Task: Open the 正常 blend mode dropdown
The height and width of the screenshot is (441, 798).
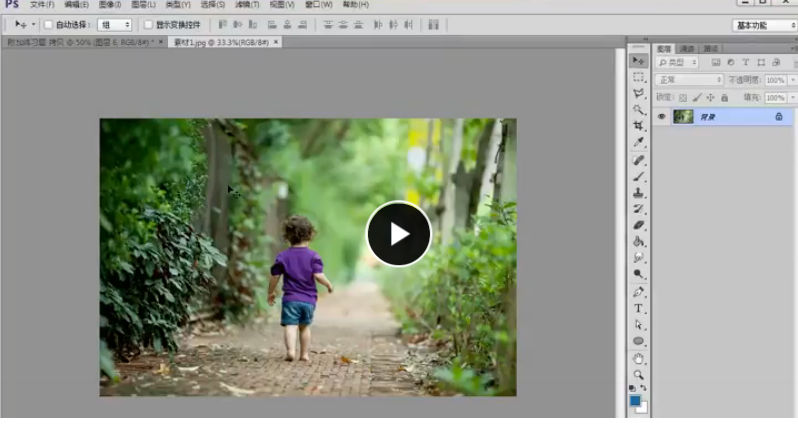Action: tap(689, 80)
